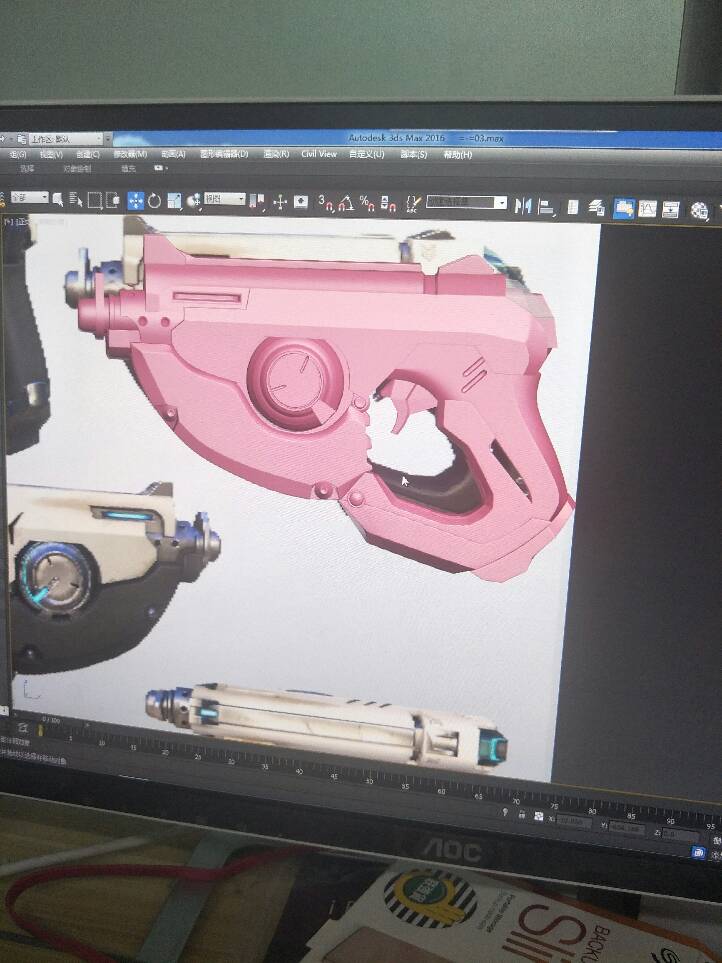Click the Align tool icon

tap(546, 207)
